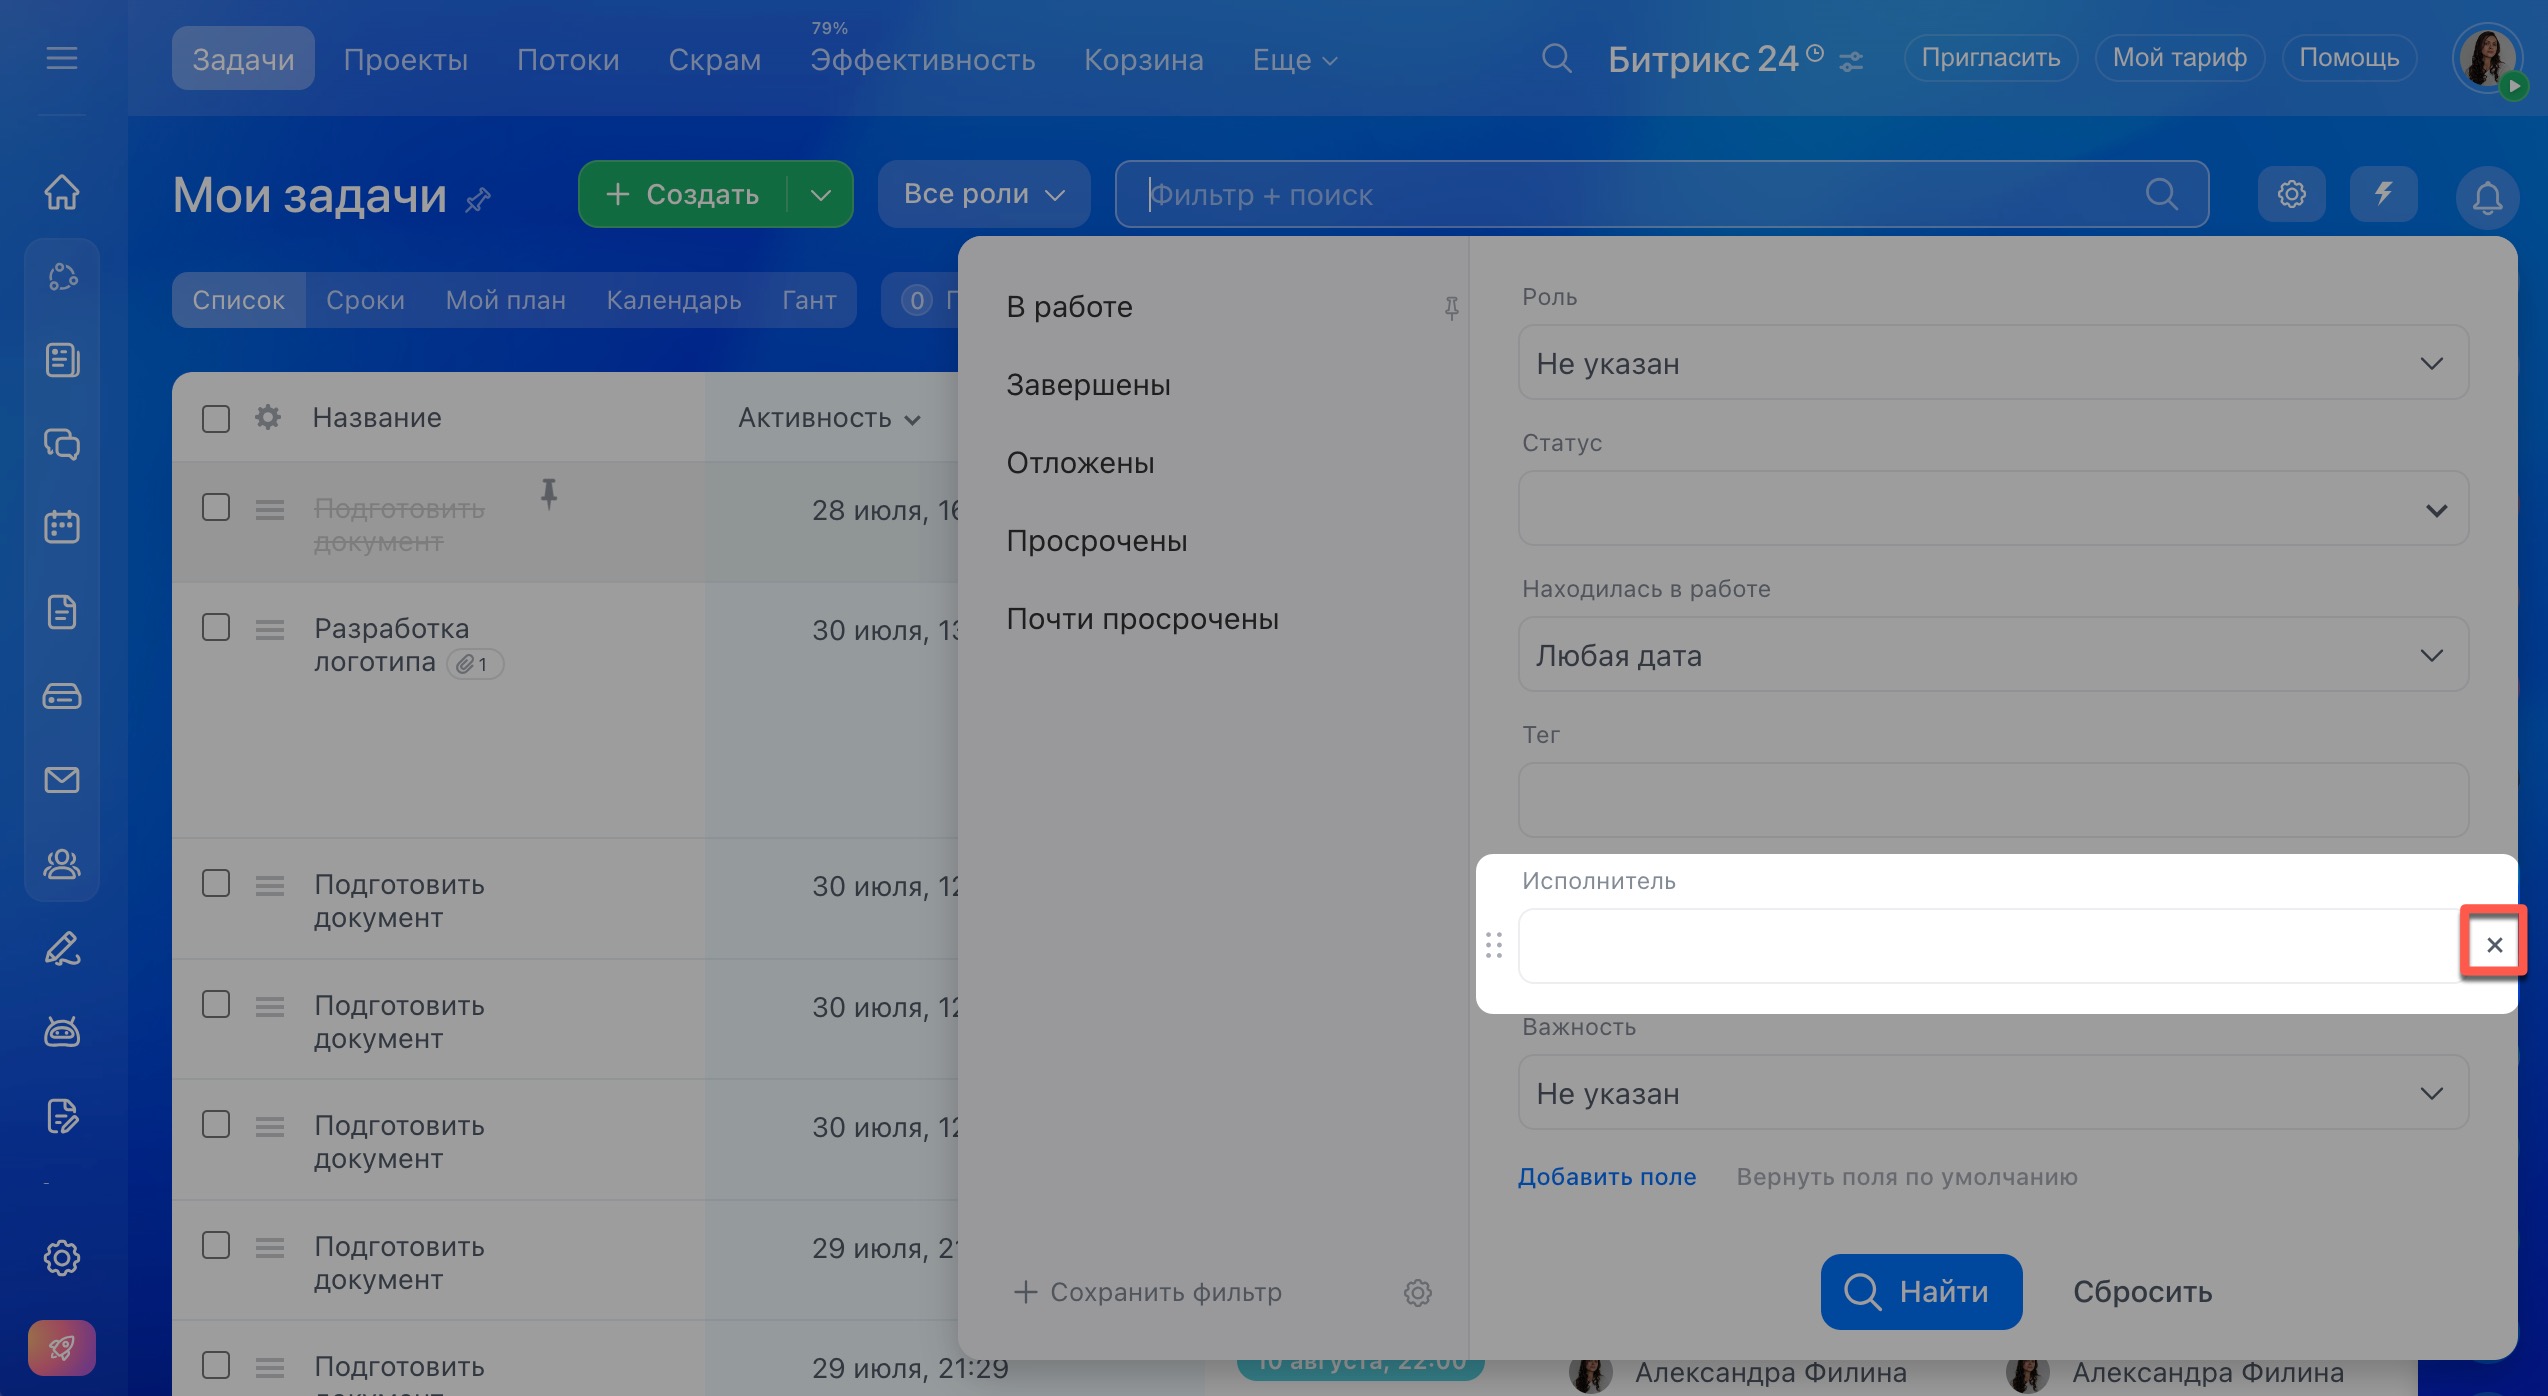
Task: Expand the Находилась в работе date dropdown
Action: [x=1993, y=655]
